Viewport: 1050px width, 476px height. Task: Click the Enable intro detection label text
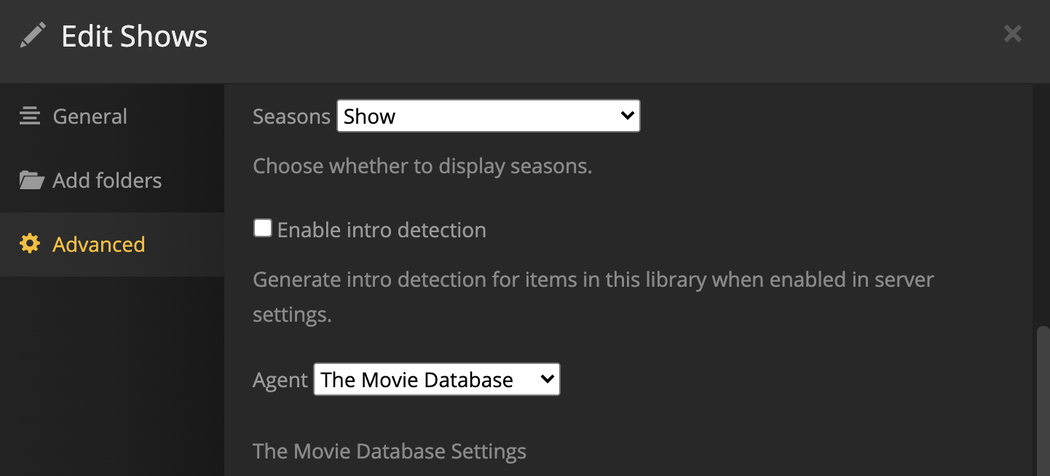coord(381,230)
